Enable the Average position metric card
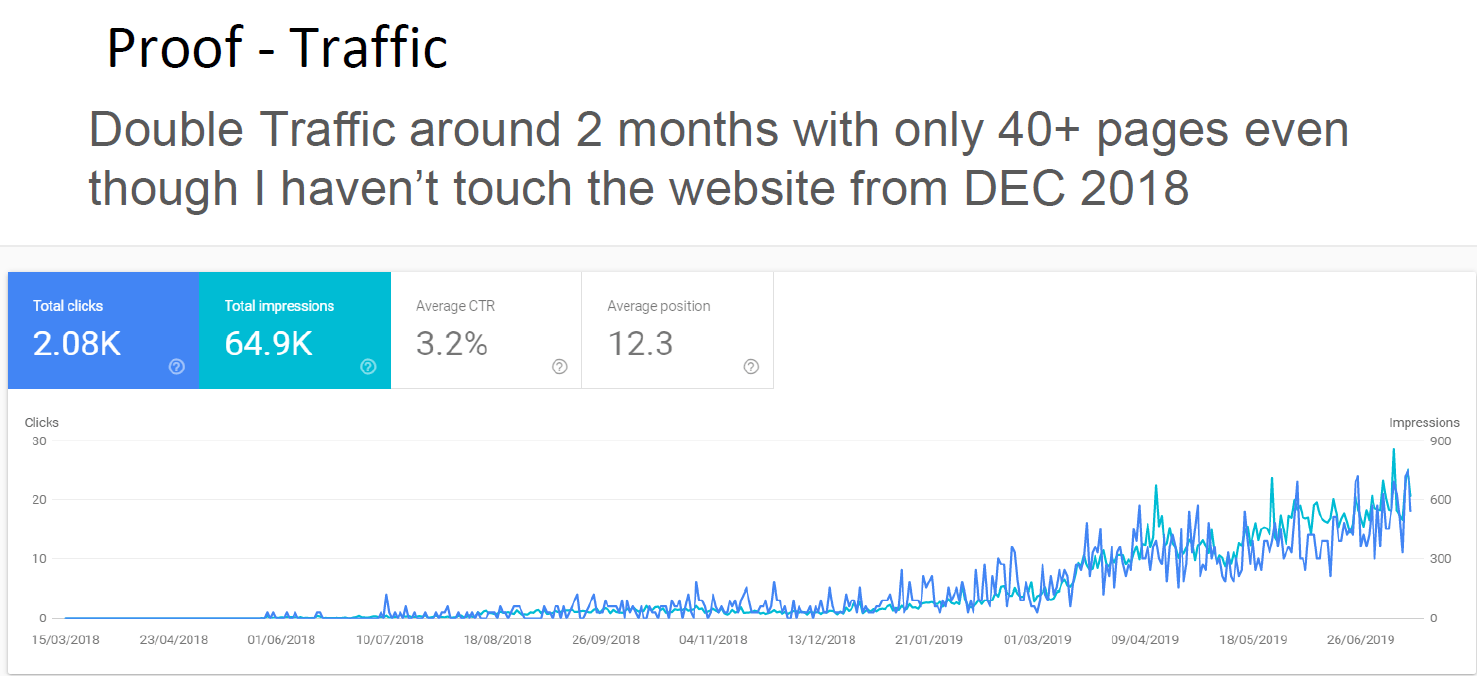The width and height of the screenshot is (1477, 676). click(677, 330)
